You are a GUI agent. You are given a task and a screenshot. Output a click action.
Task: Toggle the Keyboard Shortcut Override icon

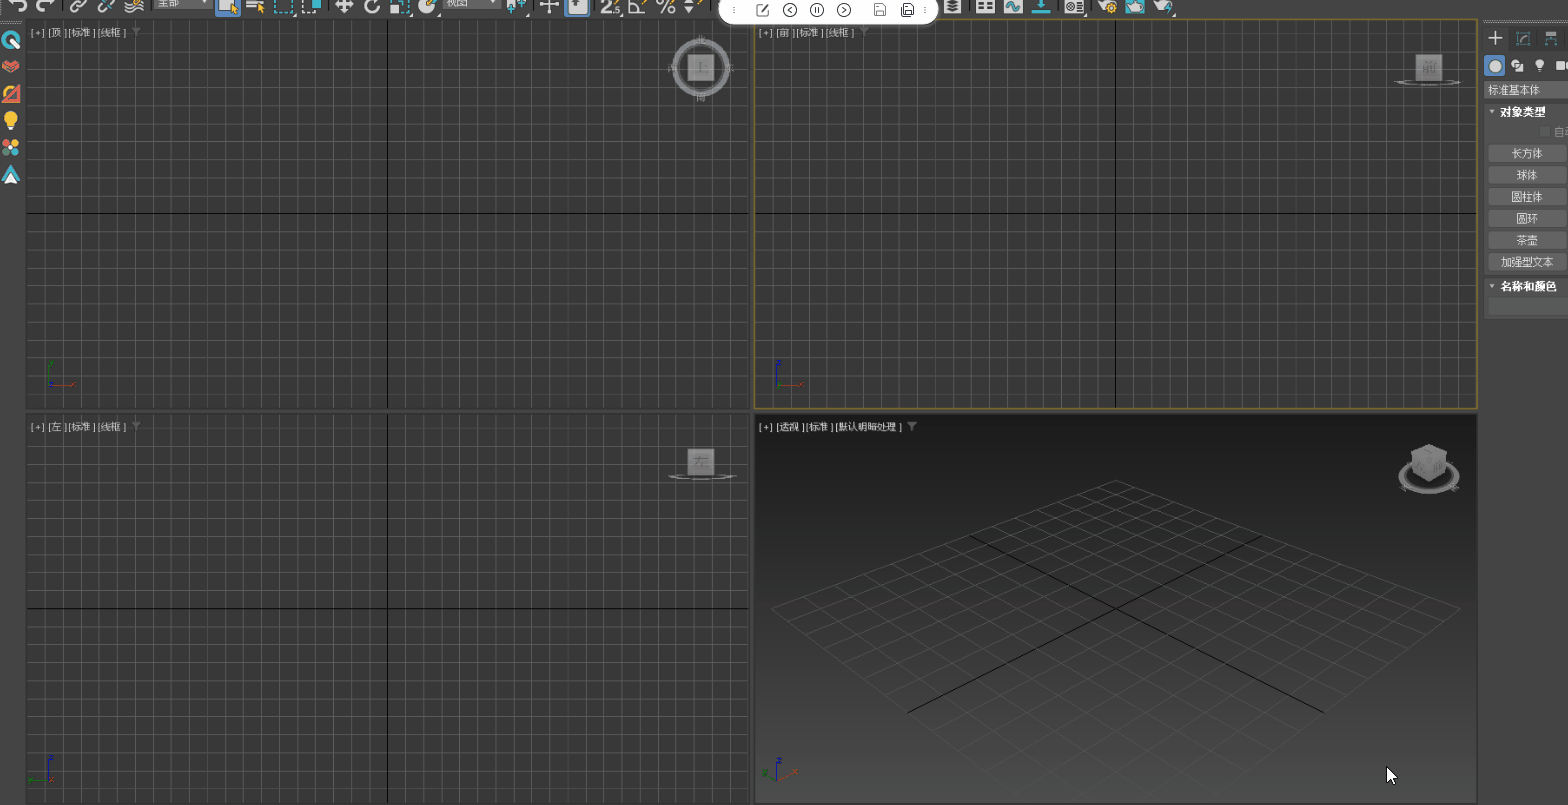click(x=577, y=6)
